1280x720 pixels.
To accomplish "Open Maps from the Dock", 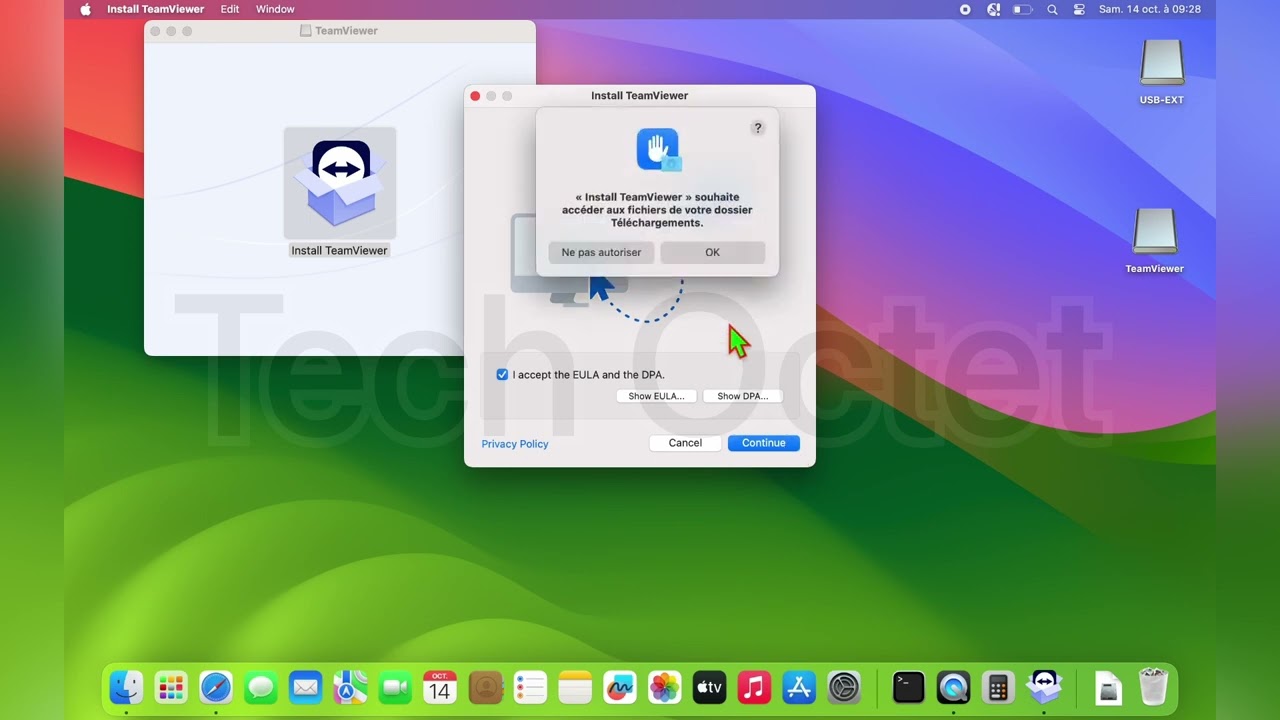I will (x=350, y=687).
